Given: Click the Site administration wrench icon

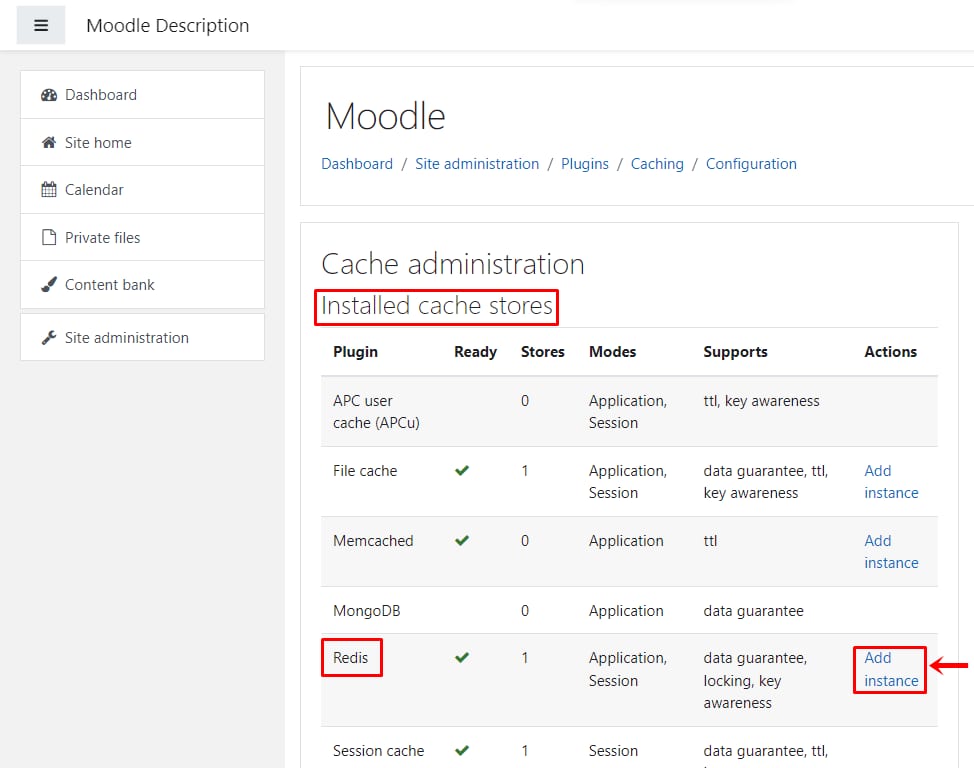Looking at the screenshot, I should click(49, 337).
